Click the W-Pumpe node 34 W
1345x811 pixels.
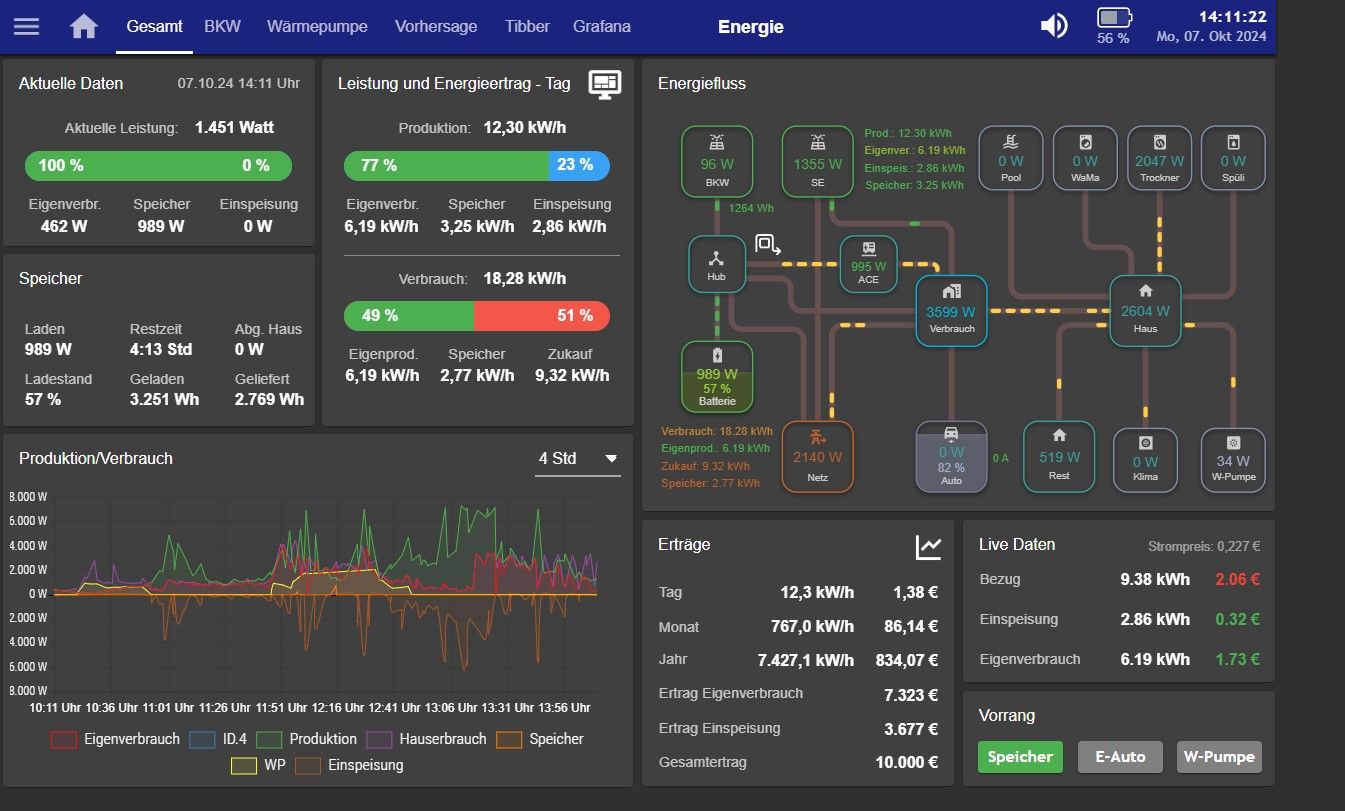(x=1233, y=460)
